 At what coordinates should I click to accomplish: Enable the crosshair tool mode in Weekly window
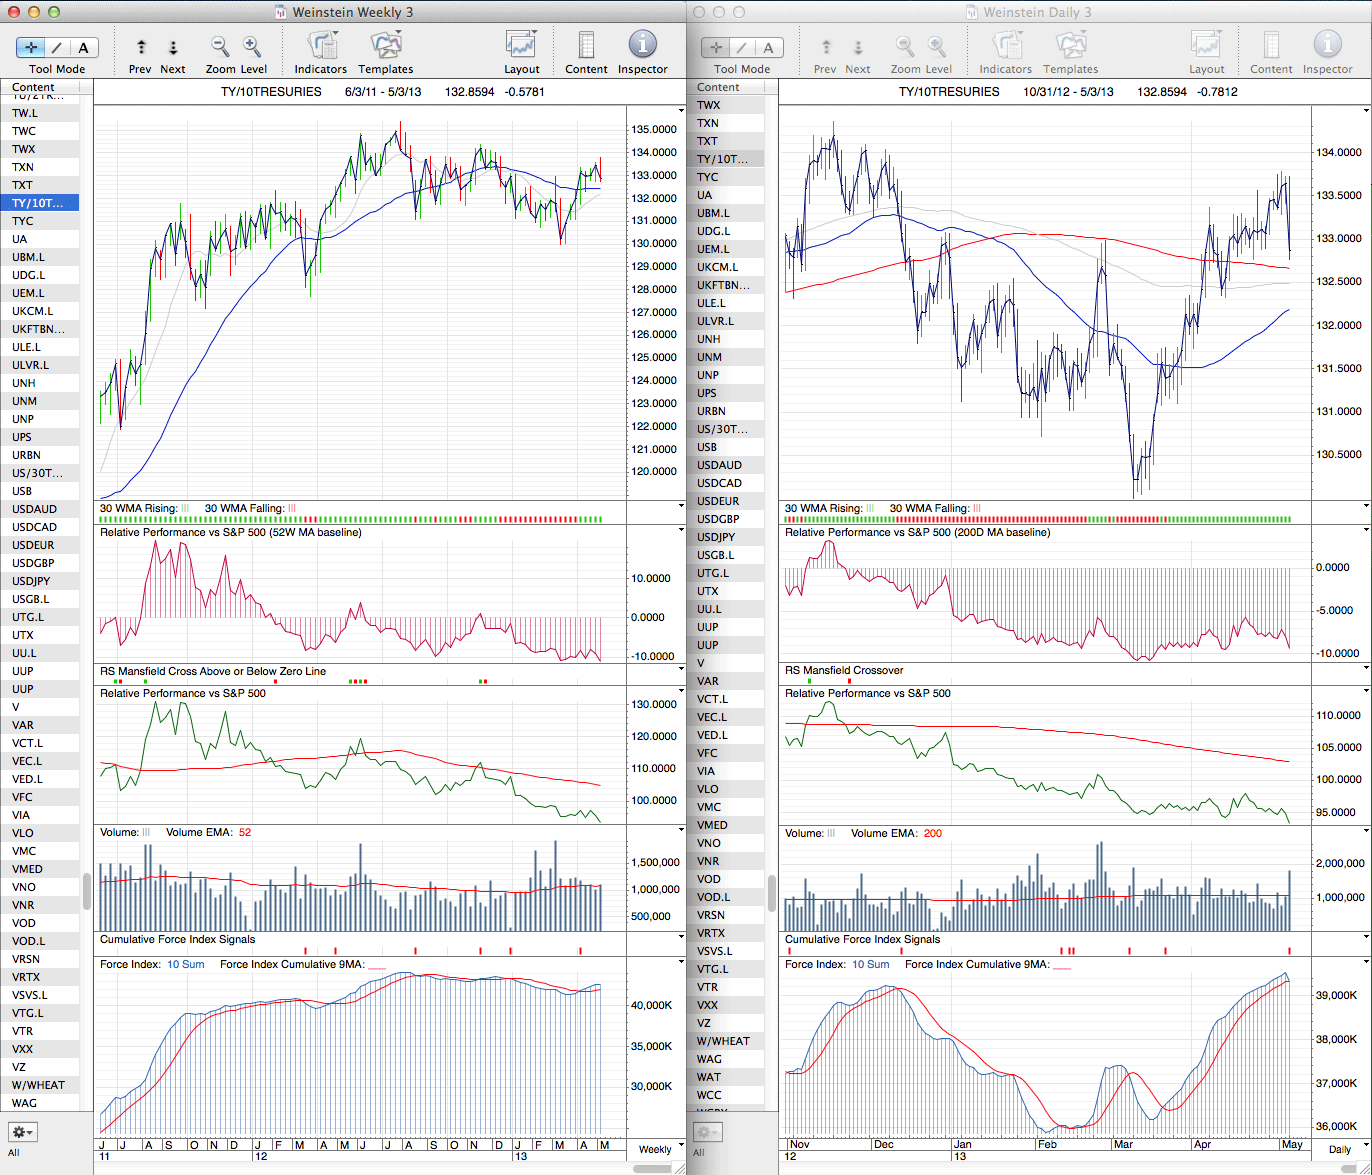[31, 48]
